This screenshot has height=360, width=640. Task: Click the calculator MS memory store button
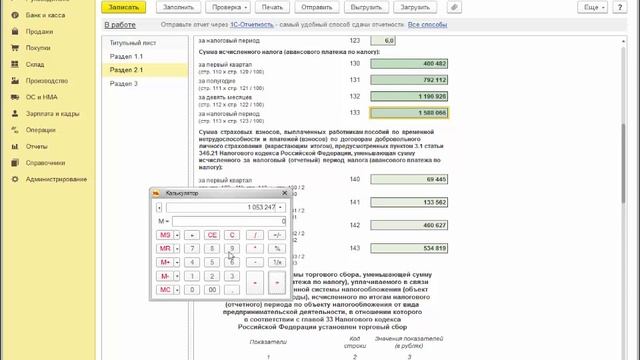[x=165, y=235]
